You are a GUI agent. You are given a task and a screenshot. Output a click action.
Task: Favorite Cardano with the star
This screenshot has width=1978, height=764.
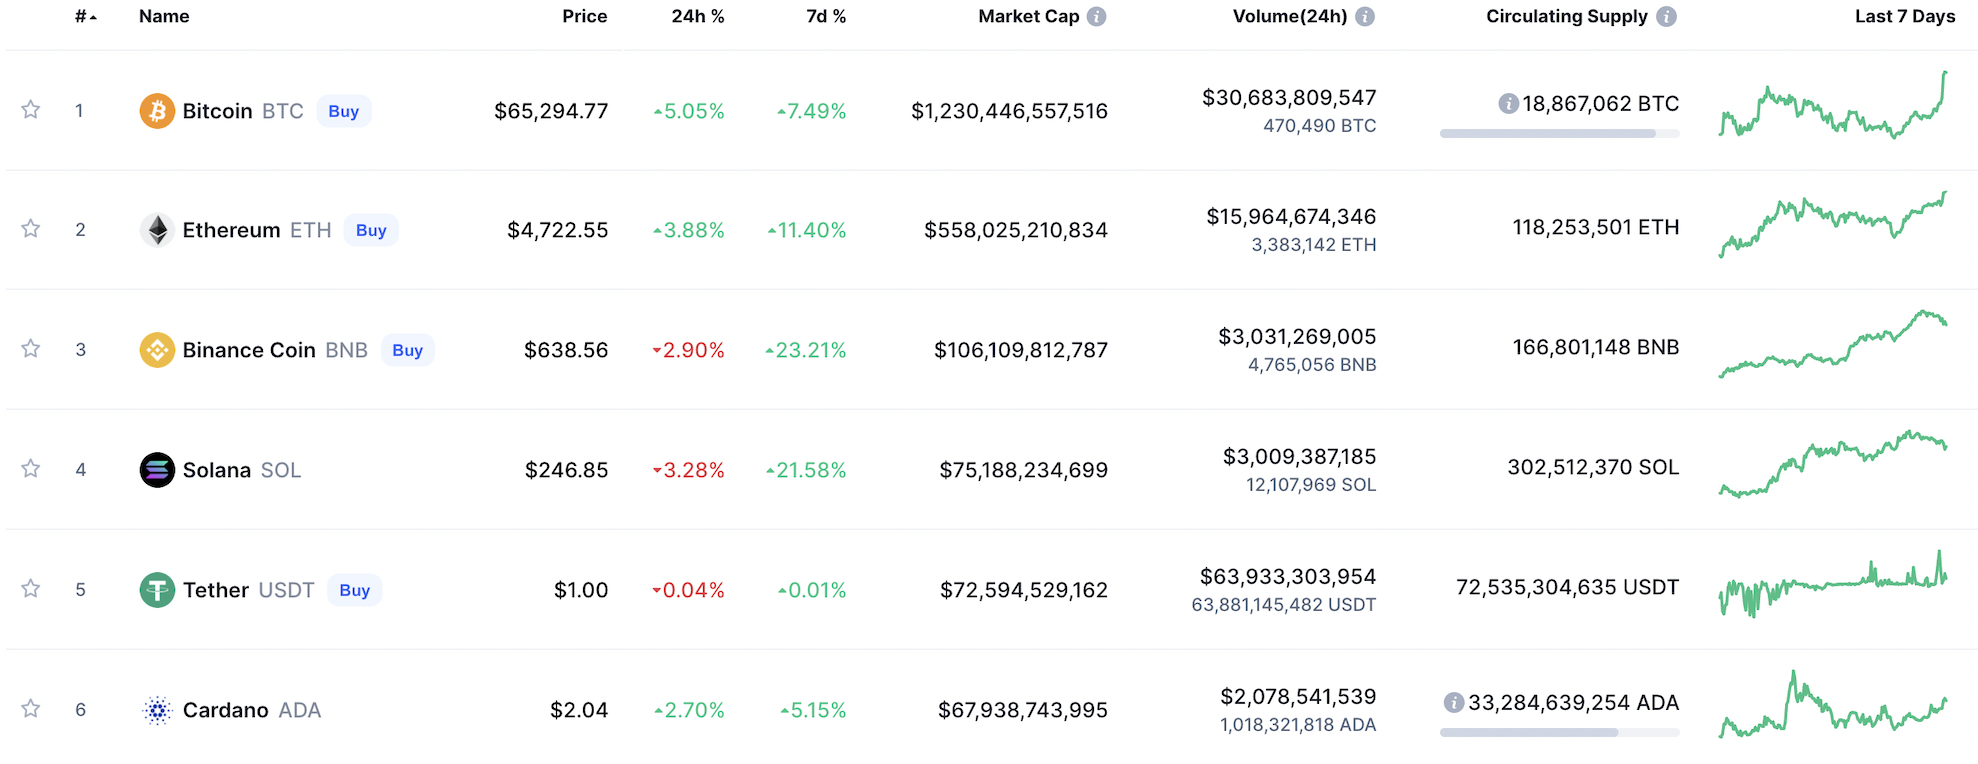tap(31, 709)
